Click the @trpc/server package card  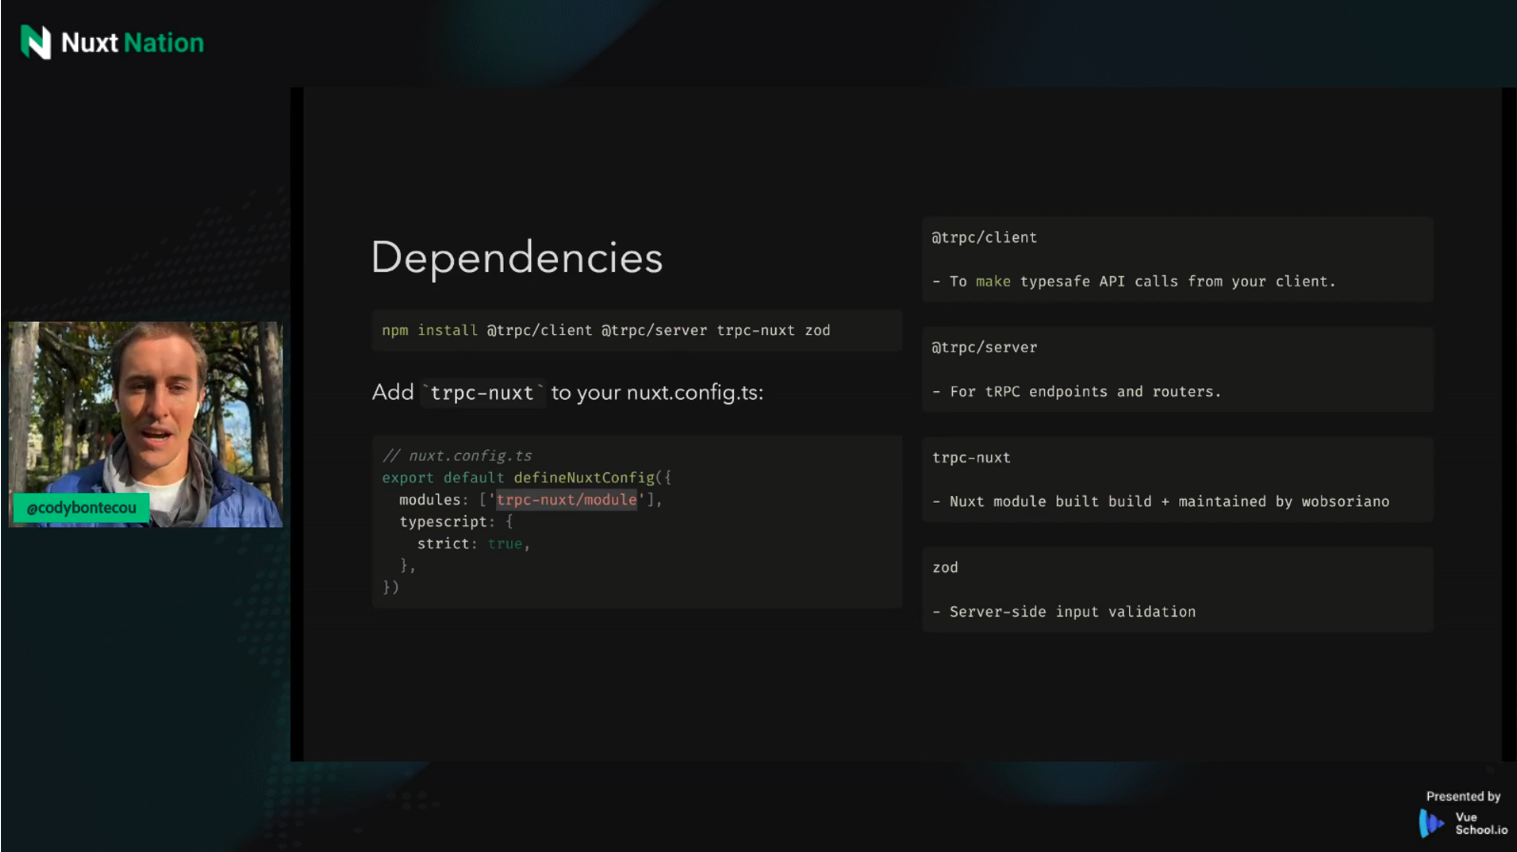(x=1176, y=369)
